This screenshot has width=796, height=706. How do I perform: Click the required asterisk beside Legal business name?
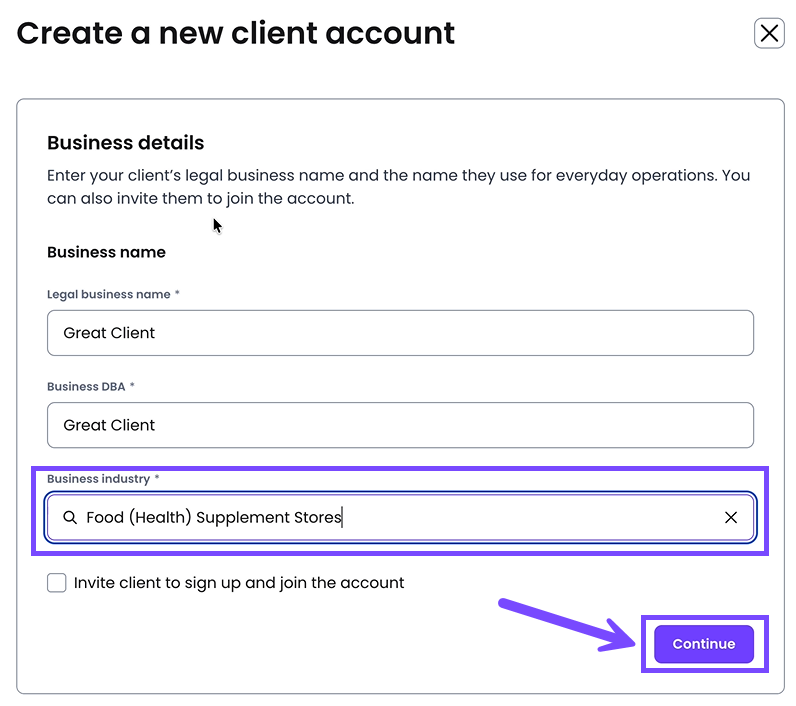(178, 295)
